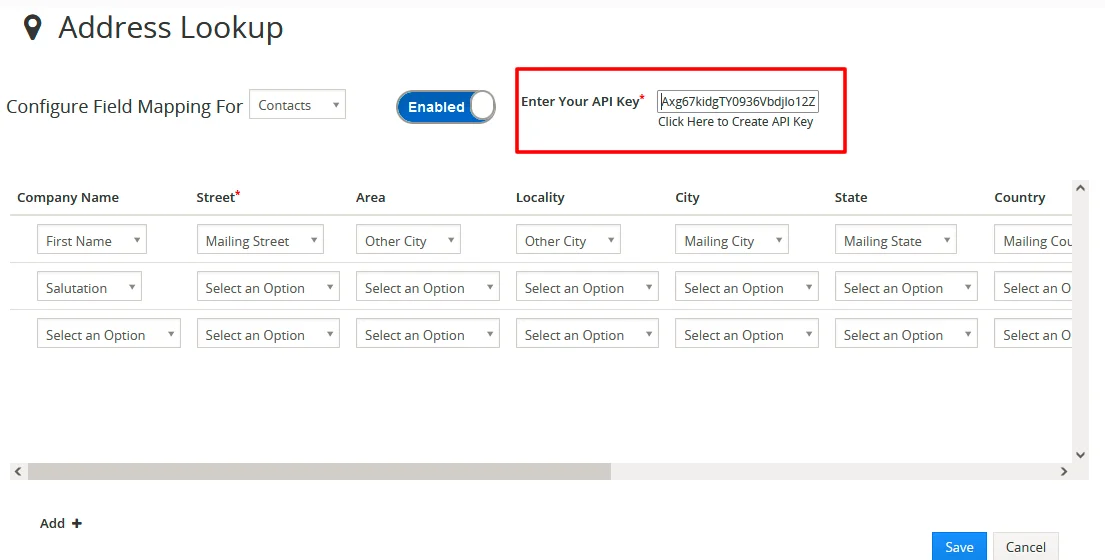Expand the Mailing City dropdown
Screen dimensions: 1105x560
(731, 241)
